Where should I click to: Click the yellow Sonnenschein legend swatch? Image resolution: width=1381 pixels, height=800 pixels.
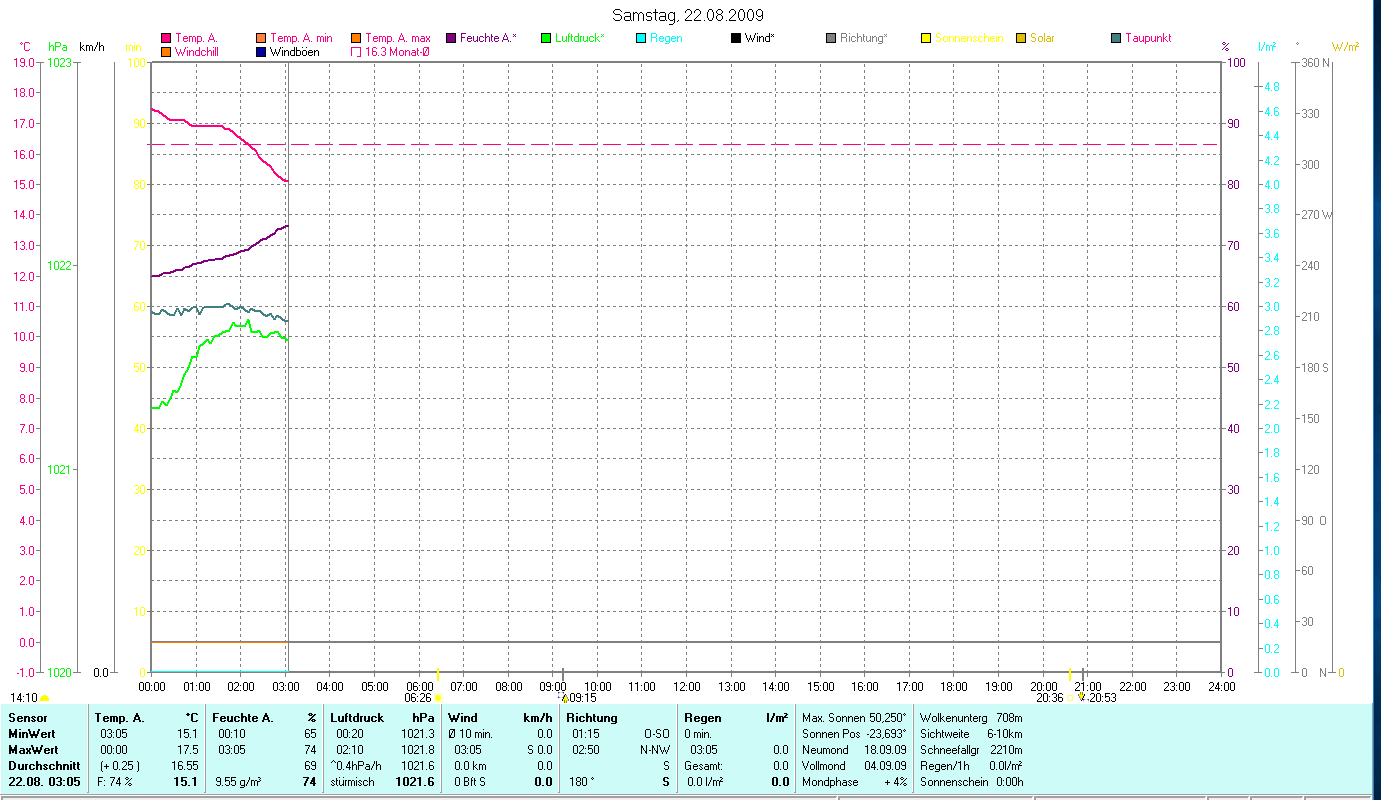pos(926,38)
